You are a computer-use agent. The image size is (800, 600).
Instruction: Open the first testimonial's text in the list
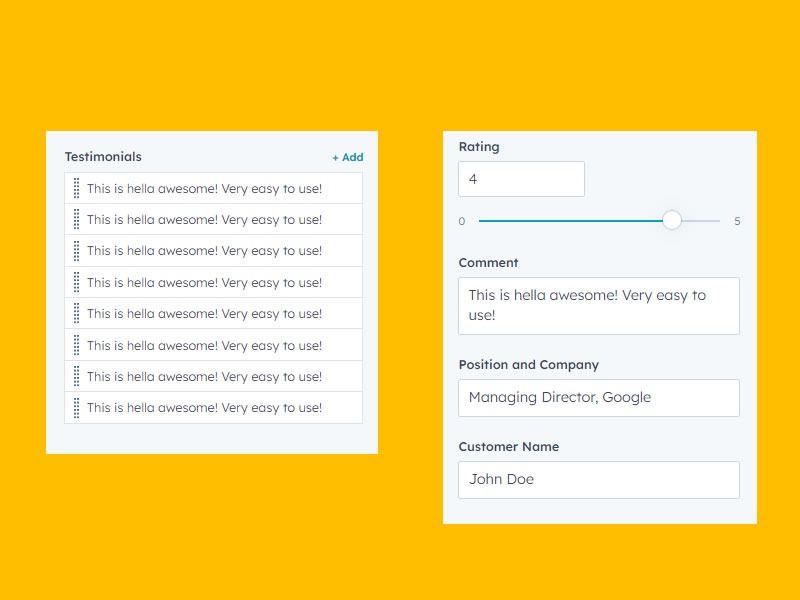(204, 188)
